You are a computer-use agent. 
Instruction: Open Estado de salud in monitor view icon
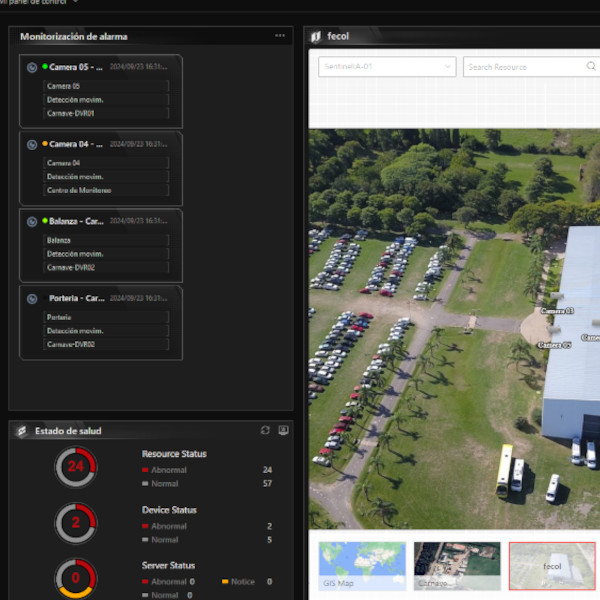coord(283,430)
